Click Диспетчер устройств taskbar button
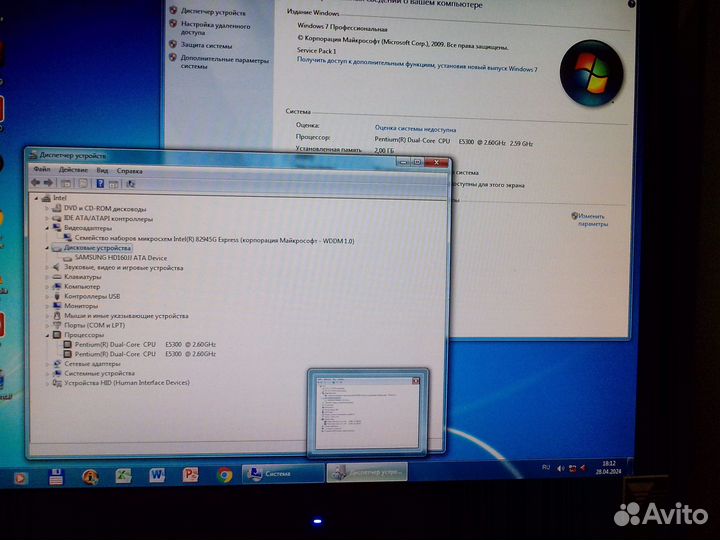Screen dimensions: 720x540 (367, 472)
